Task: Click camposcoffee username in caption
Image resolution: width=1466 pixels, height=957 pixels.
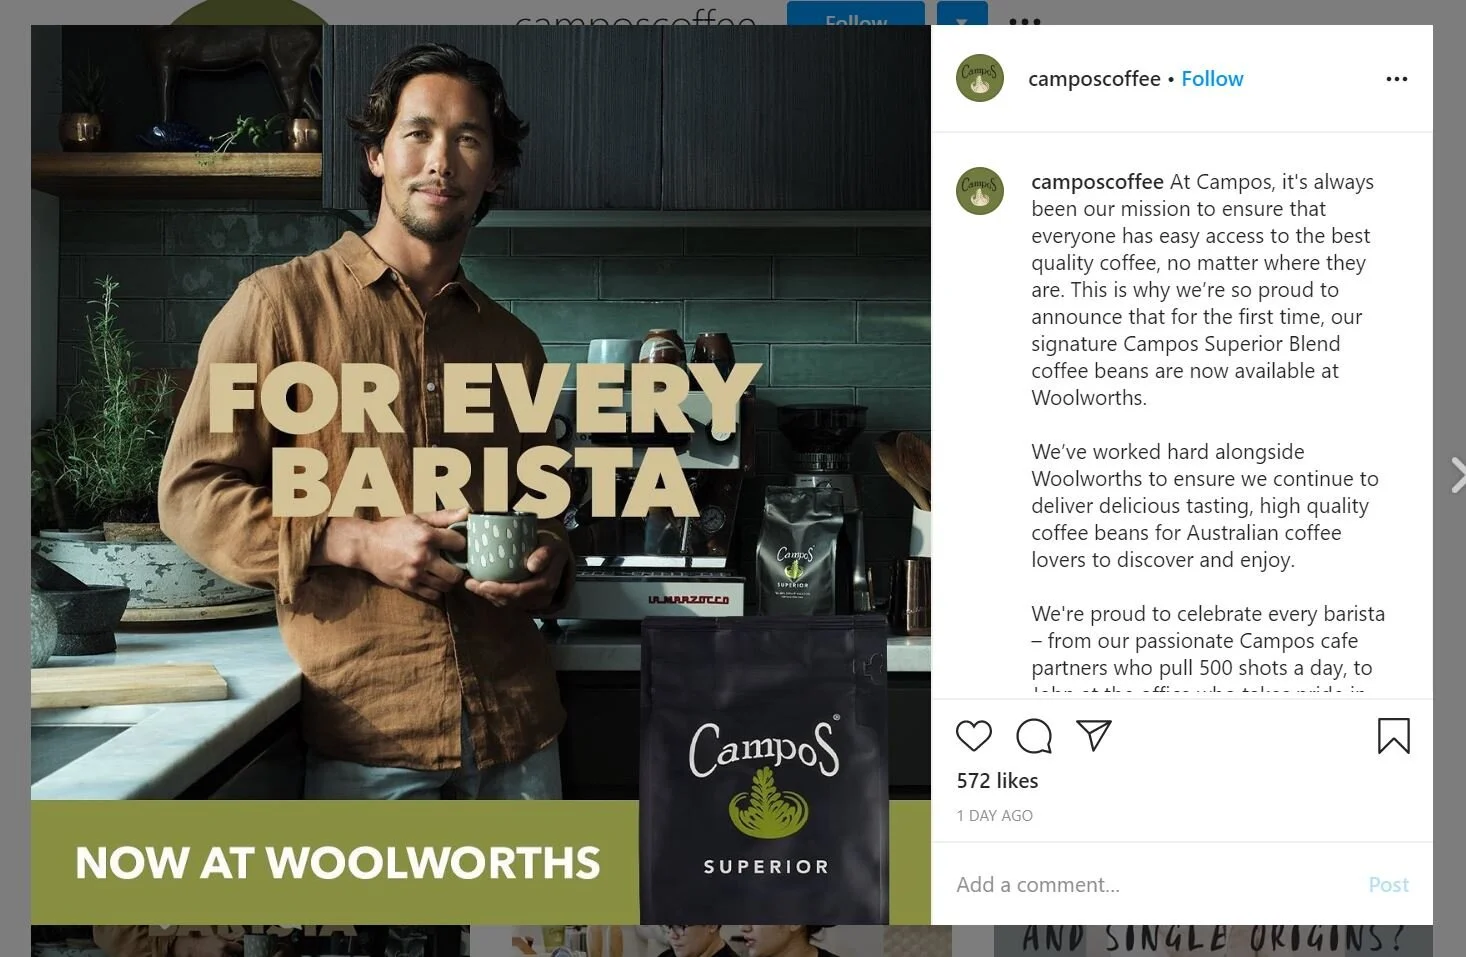Action: [x=1097, y=182]
